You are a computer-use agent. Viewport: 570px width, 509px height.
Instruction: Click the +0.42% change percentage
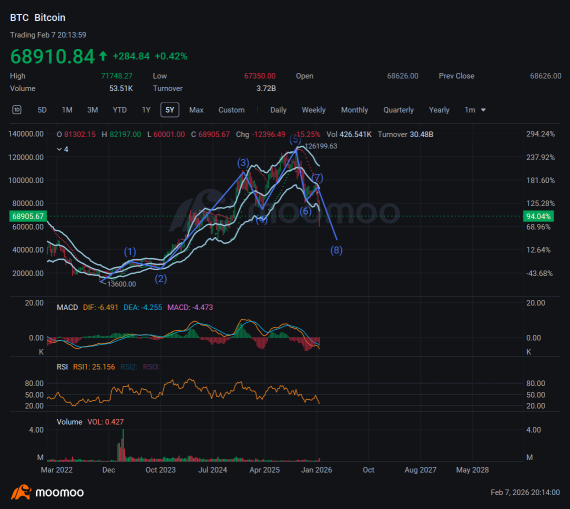point(171,56)
